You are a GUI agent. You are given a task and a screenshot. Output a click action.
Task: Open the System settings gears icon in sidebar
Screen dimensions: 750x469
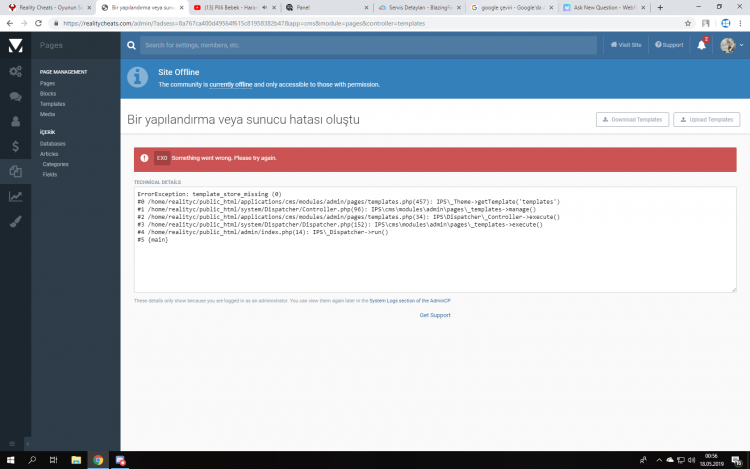coord(15,71)
